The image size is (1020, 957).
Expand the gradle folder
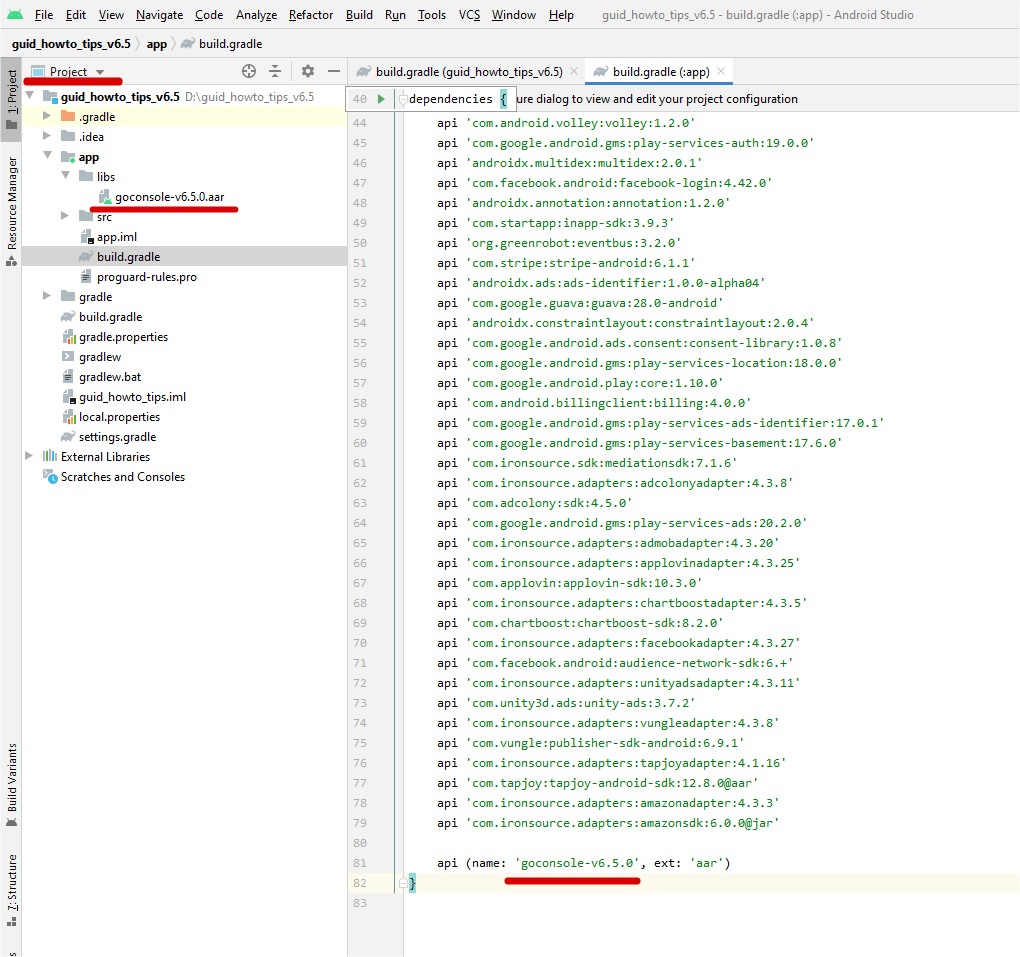(47, 296)
